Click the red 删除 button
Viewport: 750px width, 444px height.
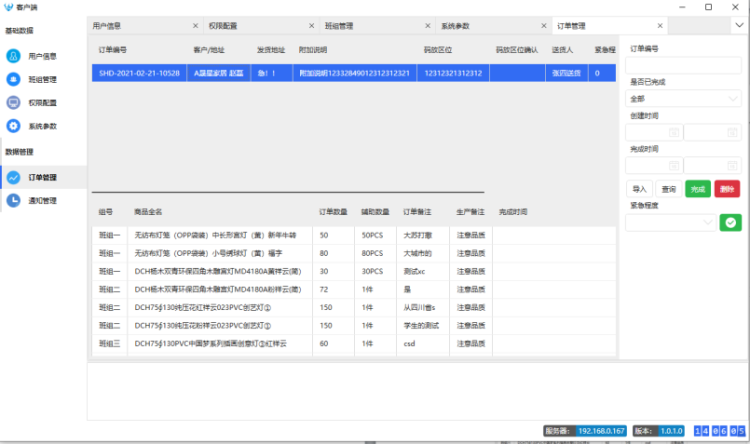click(728, 188)
